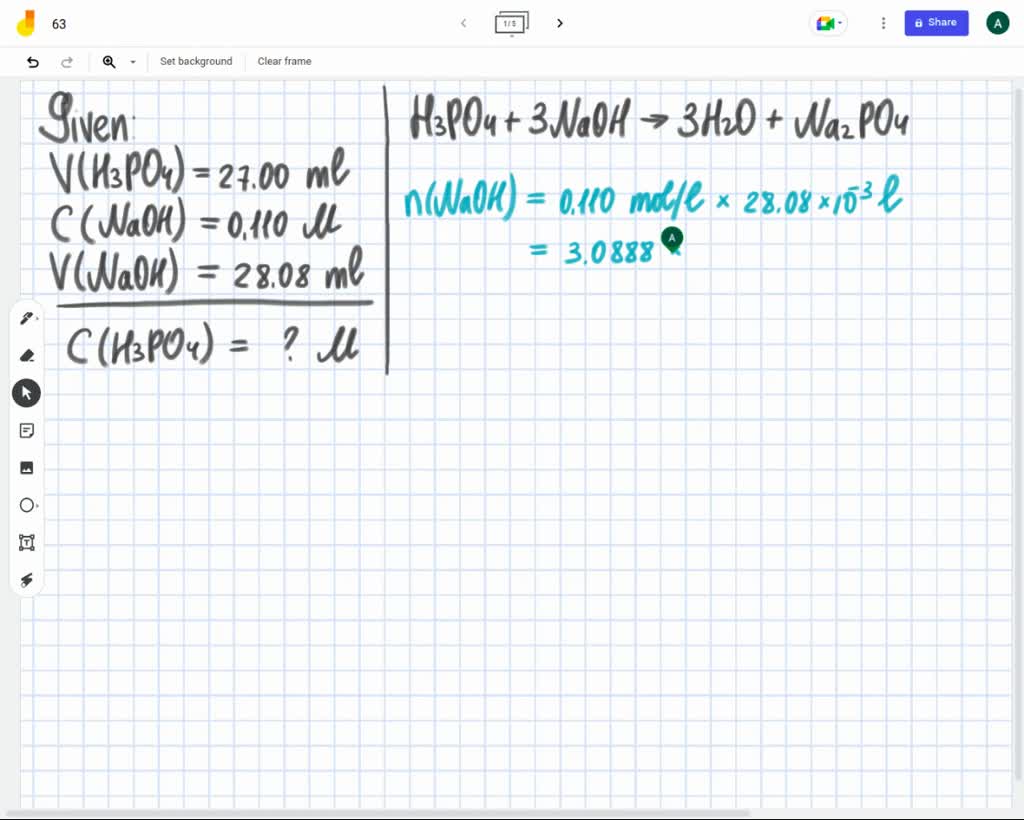Open the account avatar profile circle
This screenshot has width=1024, height=820.
[997, 23]
